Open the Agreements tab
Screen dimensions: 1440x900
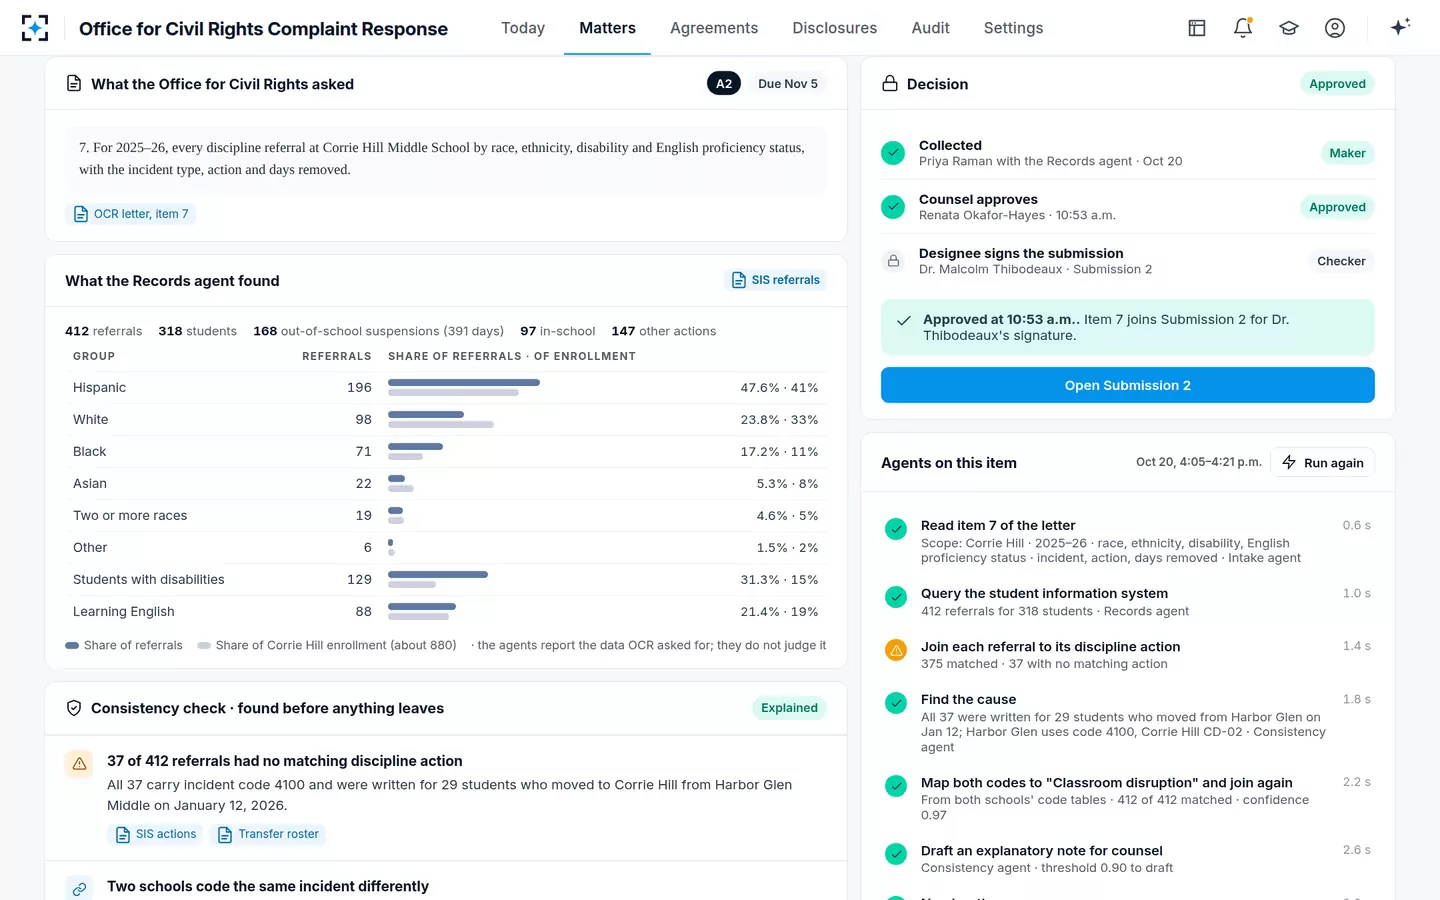tap(714, 28)
